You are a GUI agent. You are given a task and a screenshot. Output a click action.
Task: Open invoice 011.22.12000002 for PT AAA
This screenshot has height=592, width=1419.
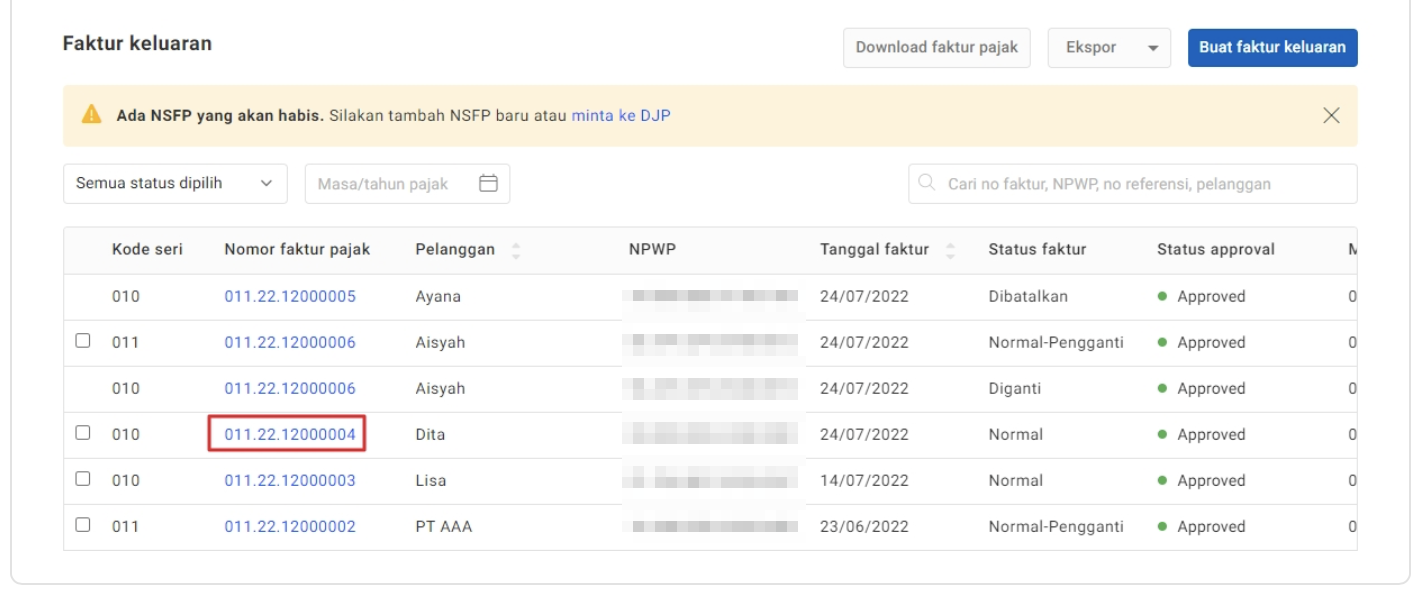(289, 527)
